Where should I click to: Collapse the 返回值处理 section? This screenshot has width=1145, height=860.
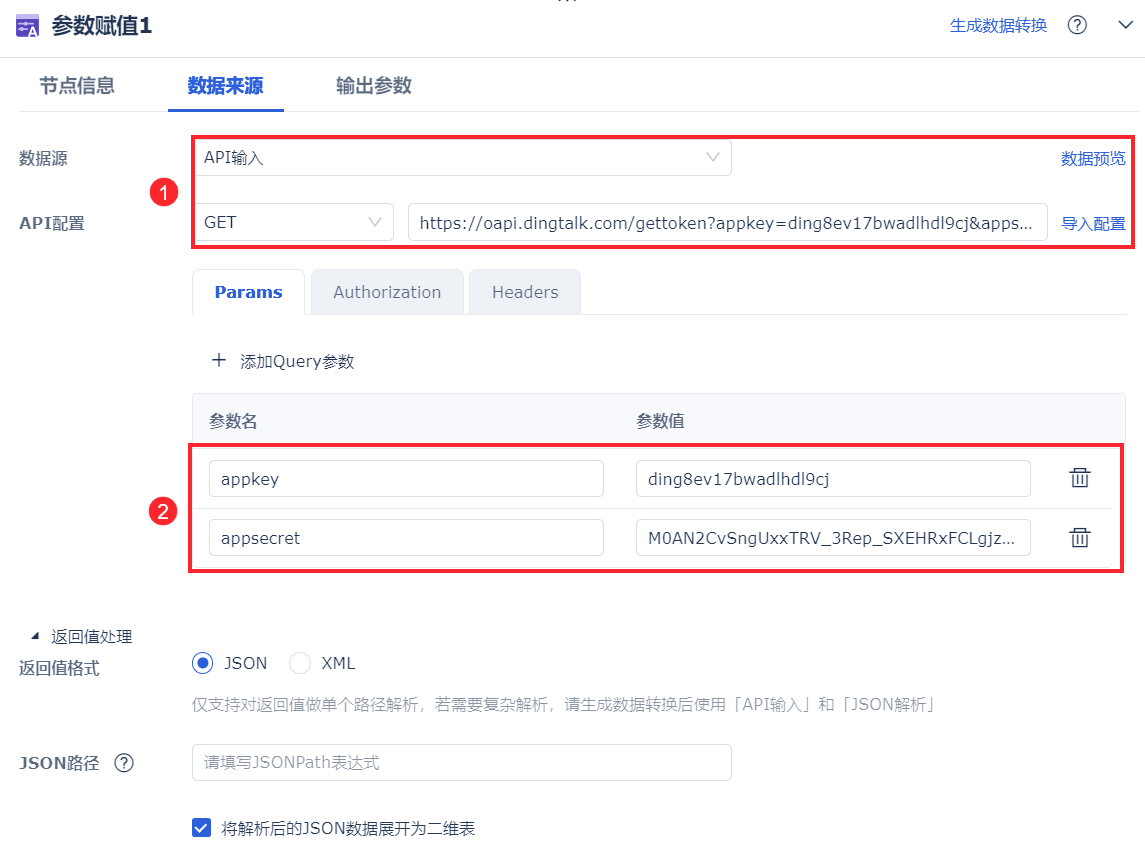35,636
